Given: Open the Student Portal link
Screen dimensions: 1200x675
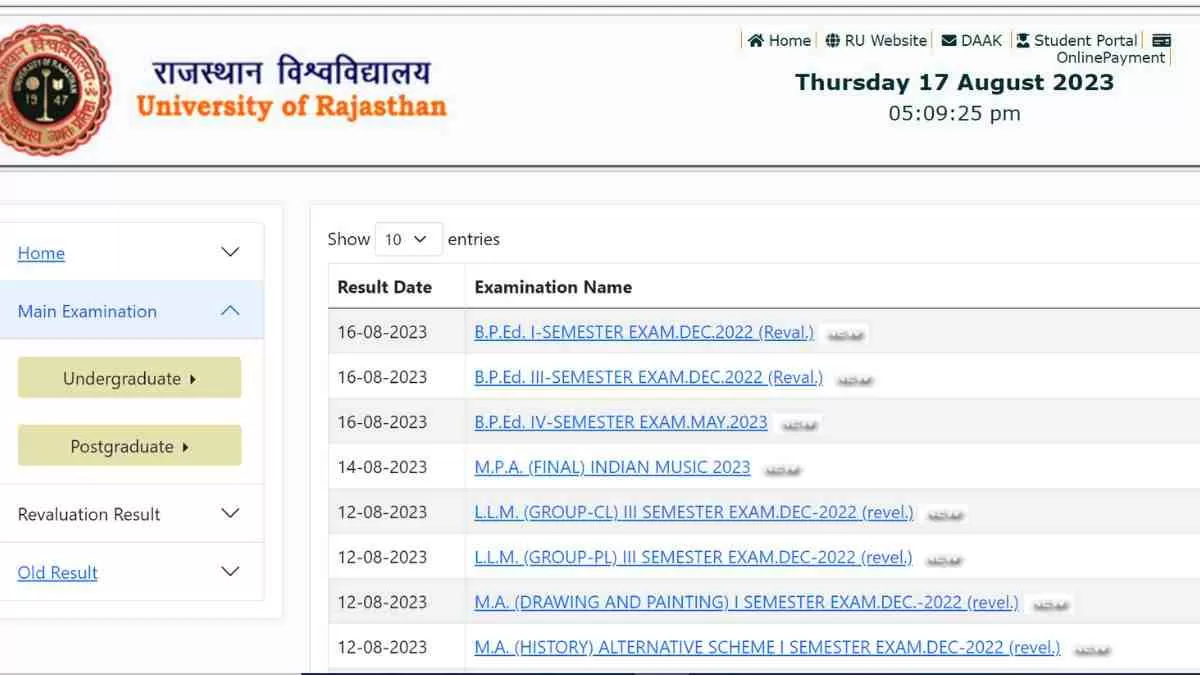Looking at the screenshot, I should pyautogui.click(x=1077, y=40).
